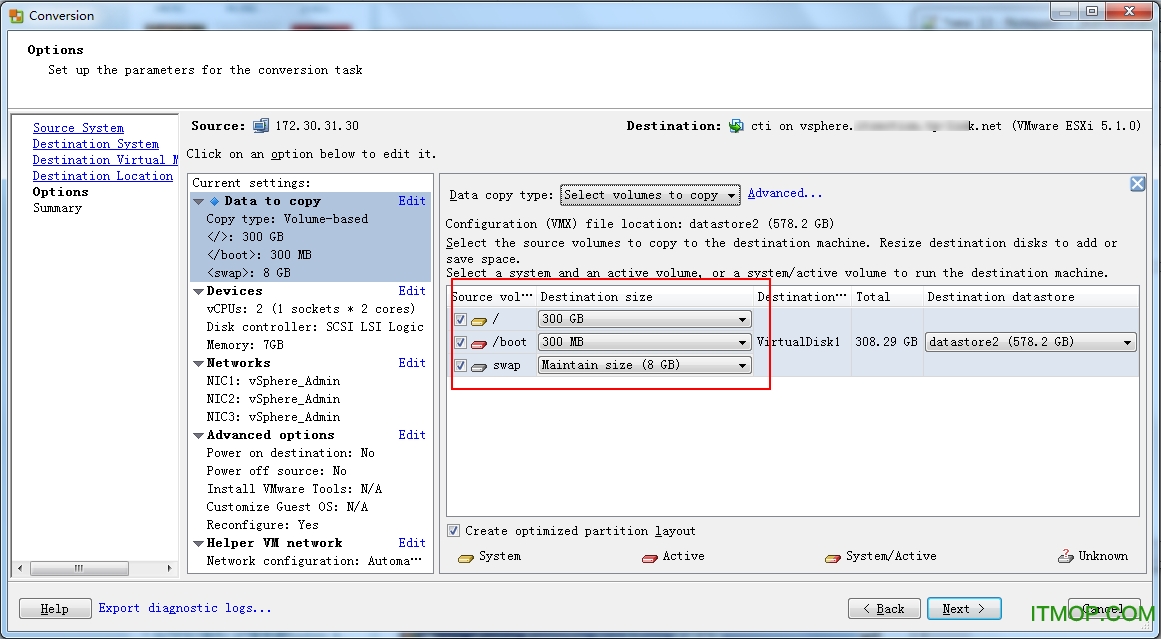Click the Back button
The height and width of the screenshot is (639, 1161).
coord(884,609)
